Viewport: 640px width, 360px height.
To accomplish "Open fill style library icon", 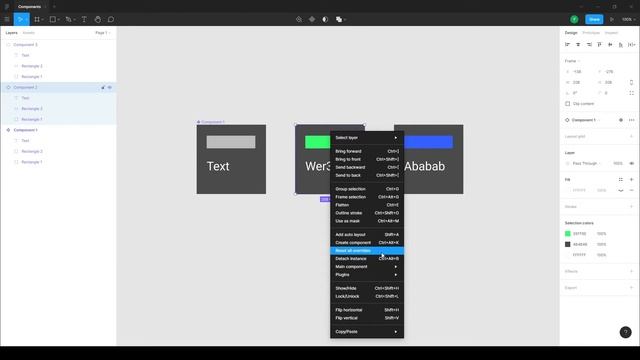I will [621, 180].
